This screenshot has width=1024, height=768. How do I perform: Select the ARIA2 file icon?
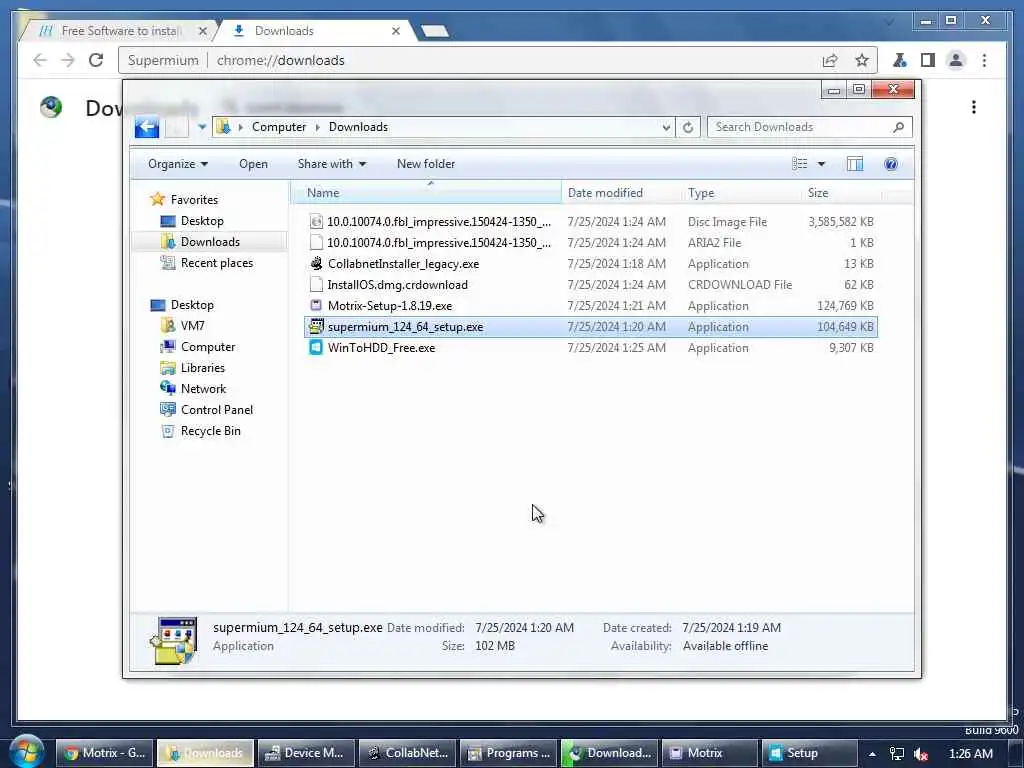click(316, 242)
